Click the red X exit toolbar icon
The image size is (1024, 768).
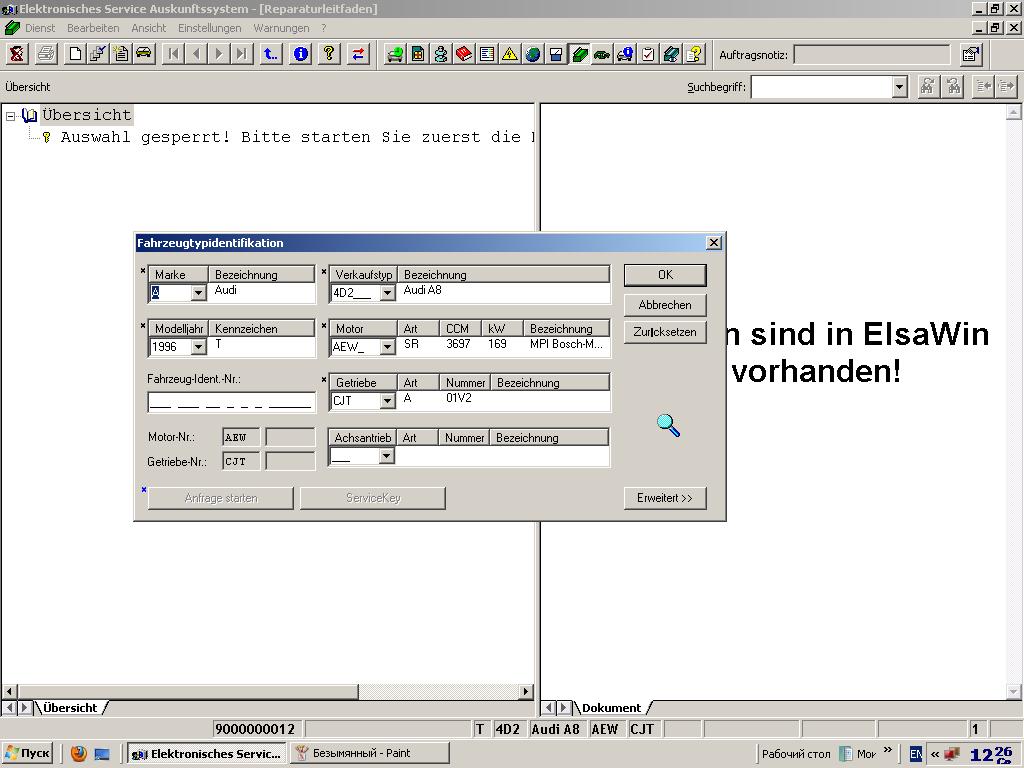17,54
